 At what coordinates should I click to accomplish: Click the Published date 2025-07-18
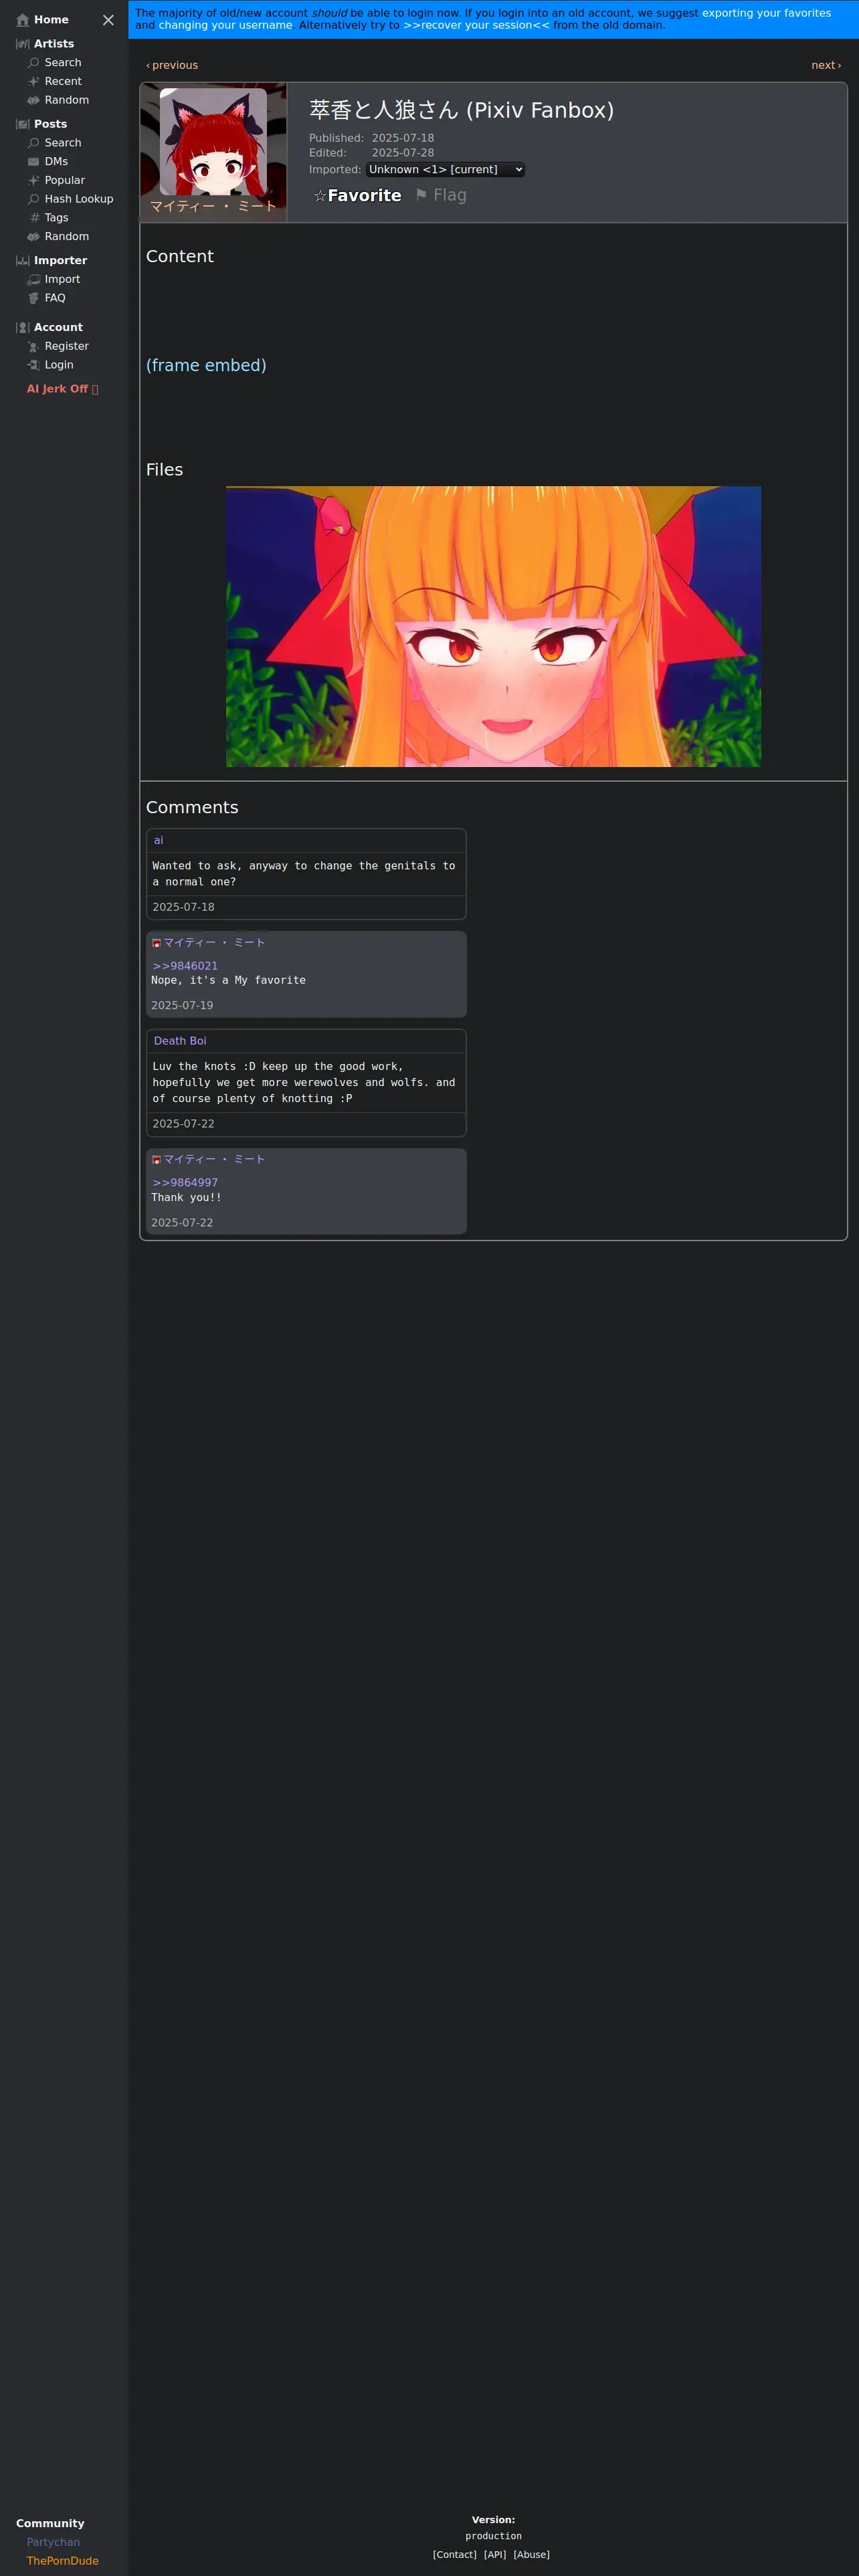click(403, 138)
